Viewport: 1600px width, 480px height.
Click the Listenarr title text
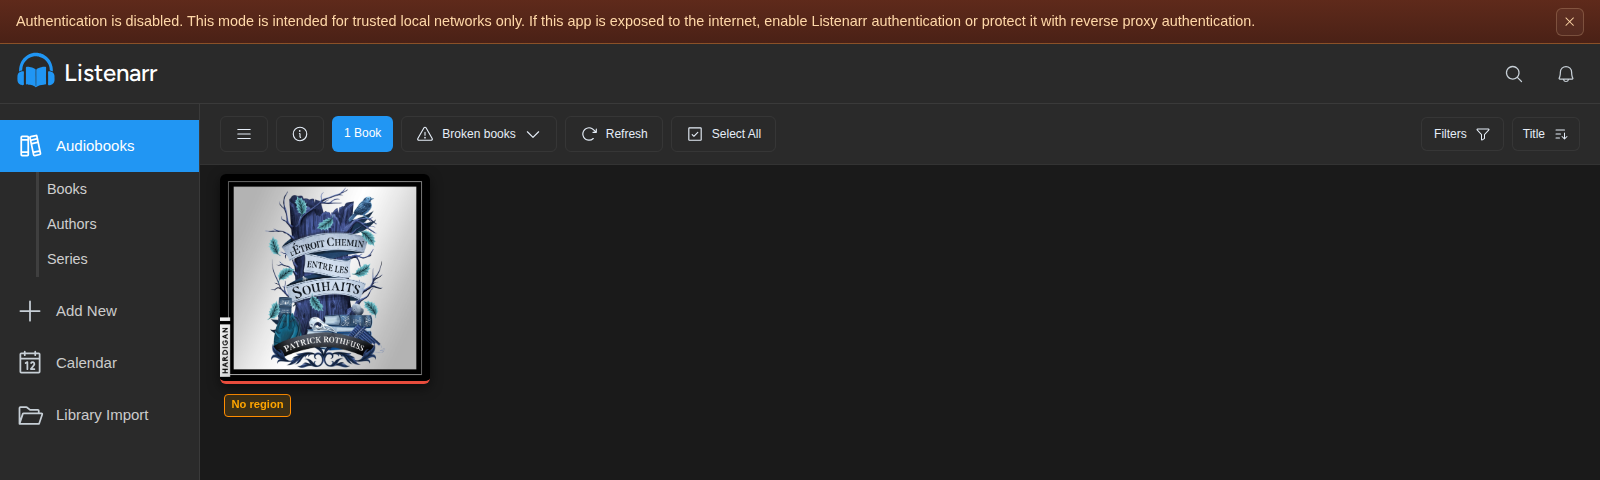(x=111, y=73)
